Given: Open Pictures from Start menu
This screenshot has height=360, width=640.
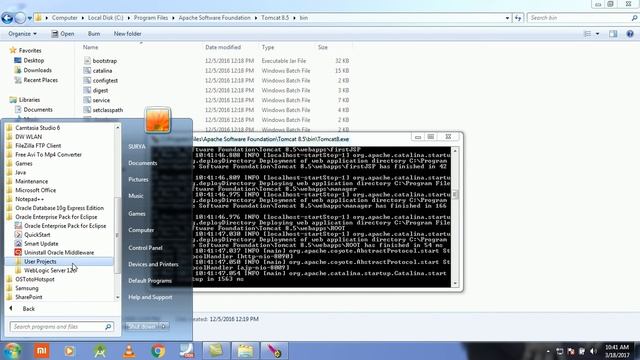Looking at the screenshot, I should coord(138,180).
